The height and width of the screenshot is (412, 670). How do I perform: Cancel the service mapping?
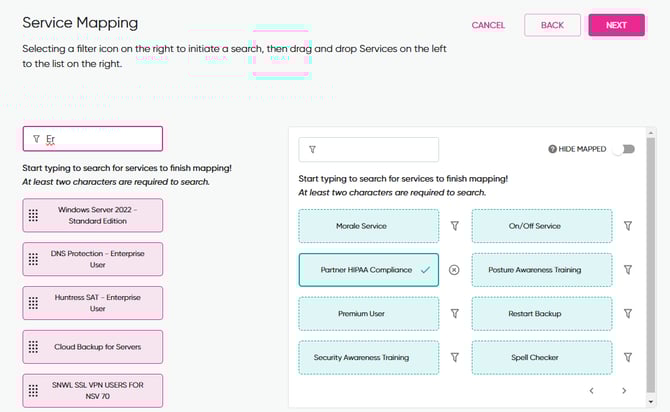pos(488,25)
